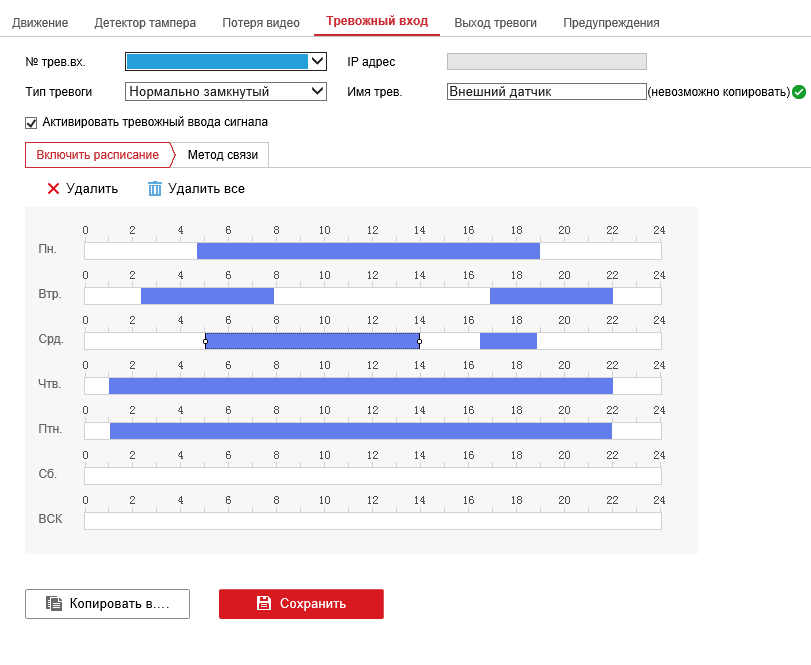Toggle Активировать тревожный ввода сигнала checkbox
This screenshot has height=665, width=811.
tap(31, 123)
